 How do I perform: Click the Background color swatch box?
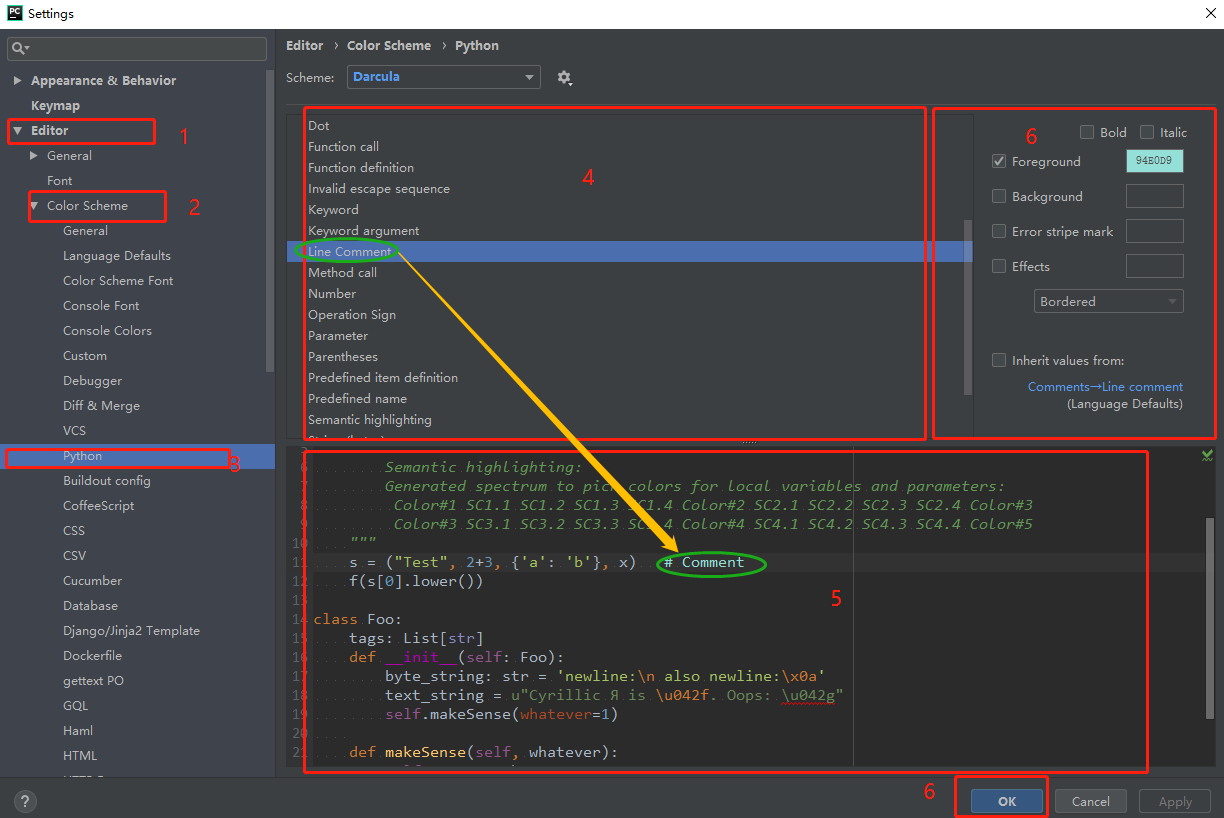(1154, 196)
